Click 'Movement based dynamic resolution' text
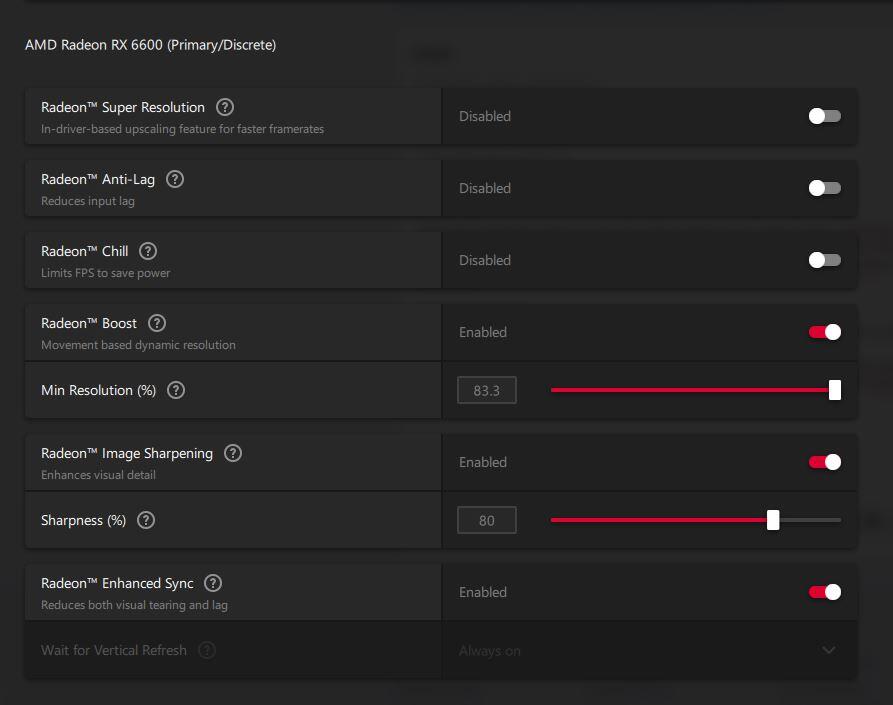Image resolution: width=893 pixels, height=705 pixels. 138,345
